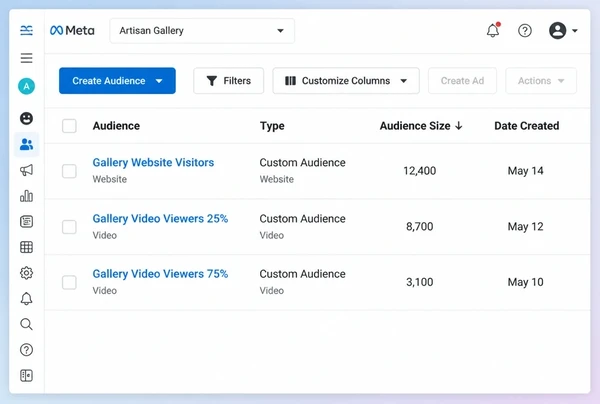This screenshot has height=404, width=600.
Task: Click the Audience column header
Action: [x=116, y=126]
